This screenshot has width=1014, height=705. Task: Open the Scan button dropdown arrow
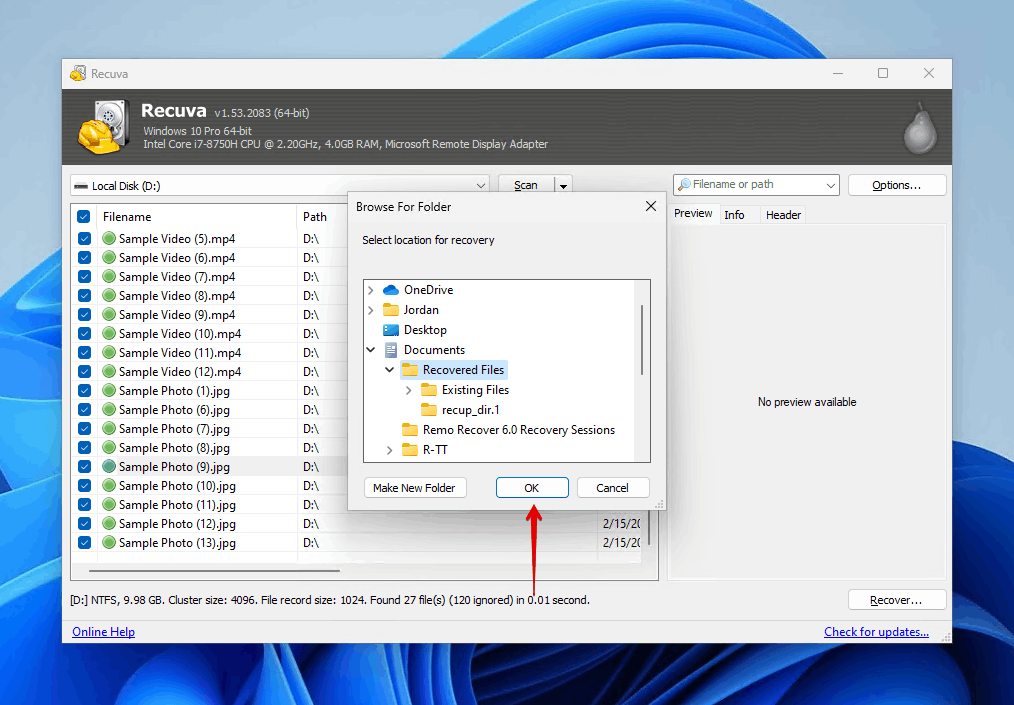pyautogui.click(x=563, y=186)
